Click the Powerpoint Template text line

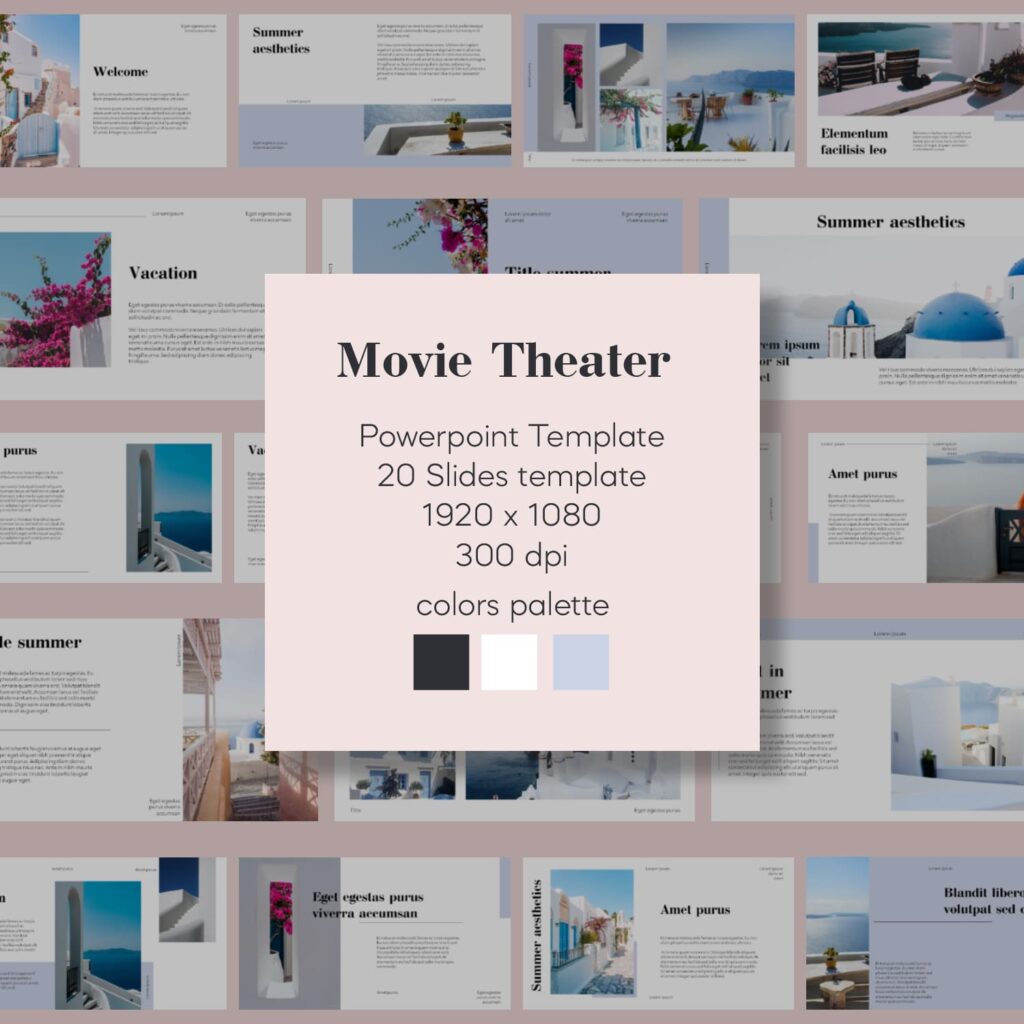click(511, 436)
